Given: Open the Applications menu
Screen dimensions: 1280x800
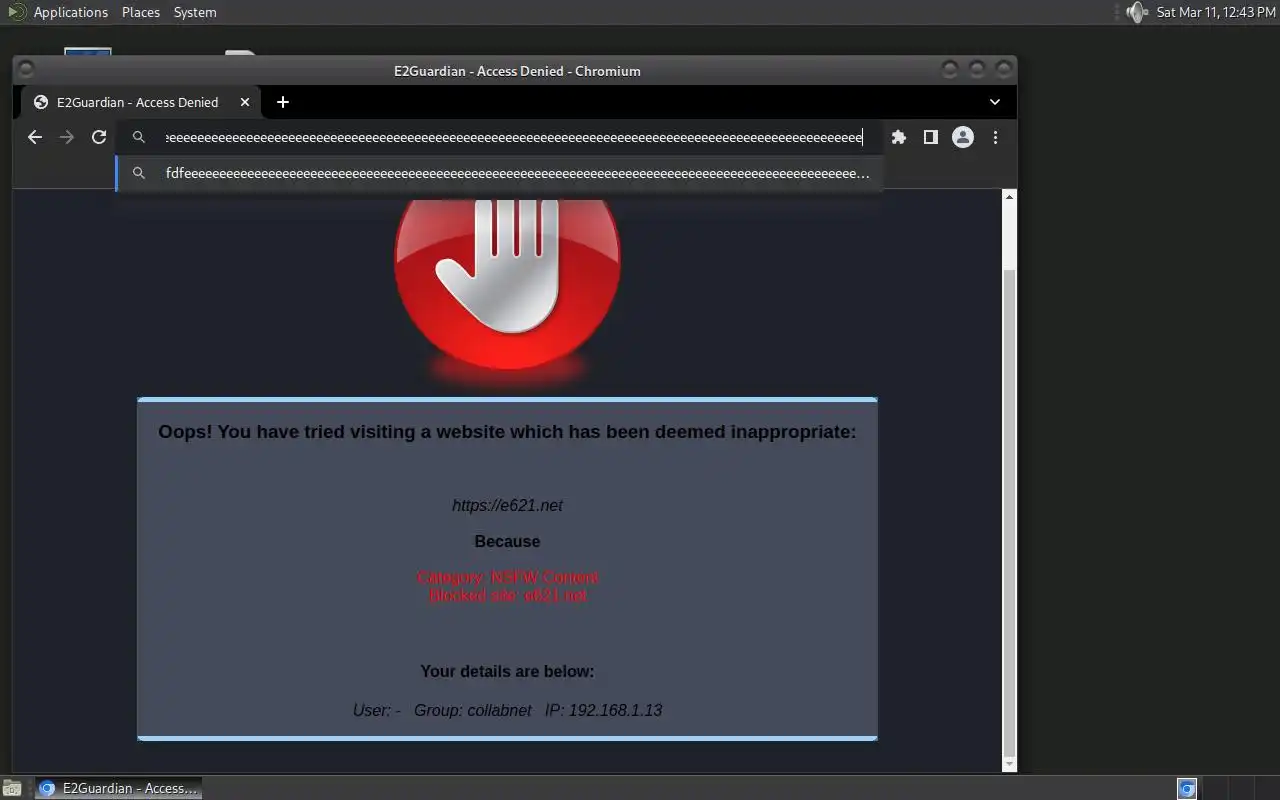Looking at the screenshot, I should (x=70, y=12).
